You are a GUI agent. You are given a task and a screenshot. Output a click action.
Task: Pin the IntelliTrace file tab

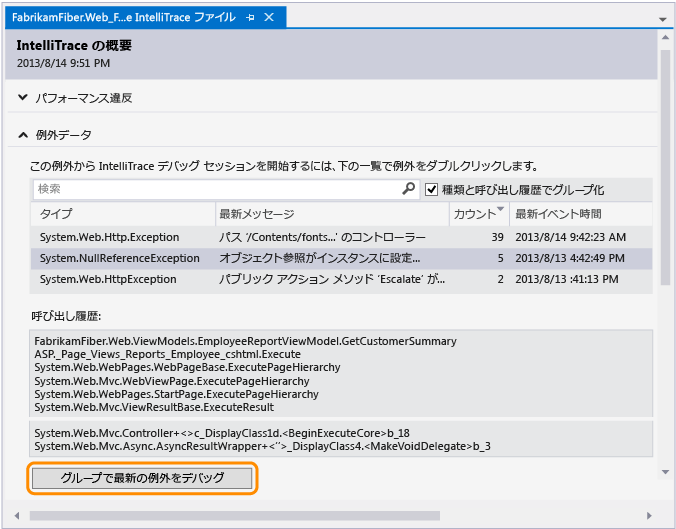(x=250, y=18)
